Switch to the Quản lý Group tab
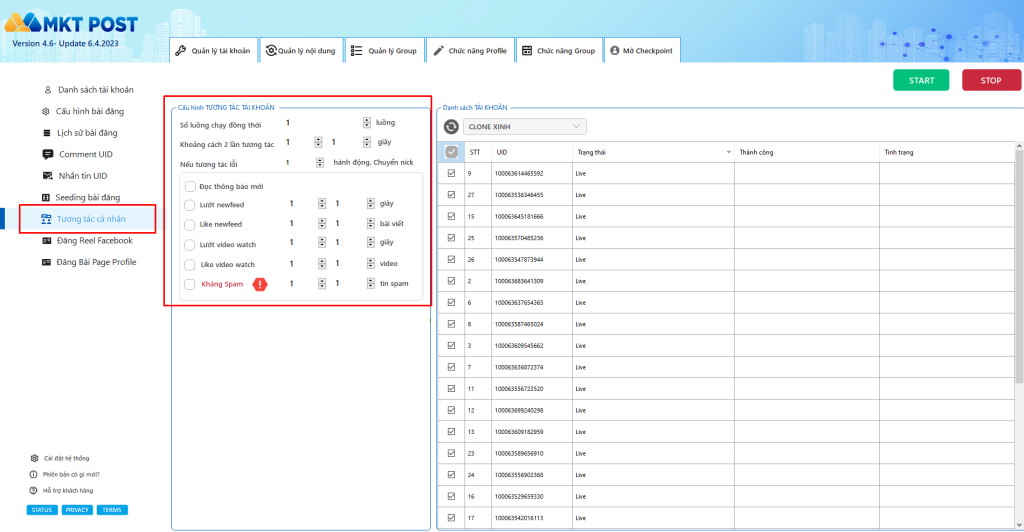This screenshot has width=1024, height=532. click(x=384, y=50)
